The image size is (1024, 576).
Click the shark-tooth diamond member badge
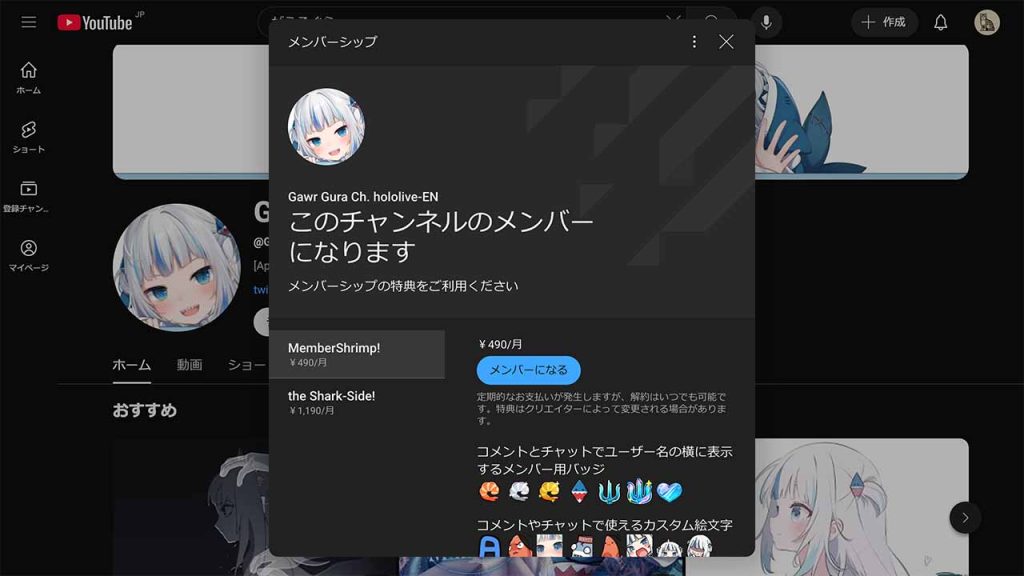click(579, 491)
